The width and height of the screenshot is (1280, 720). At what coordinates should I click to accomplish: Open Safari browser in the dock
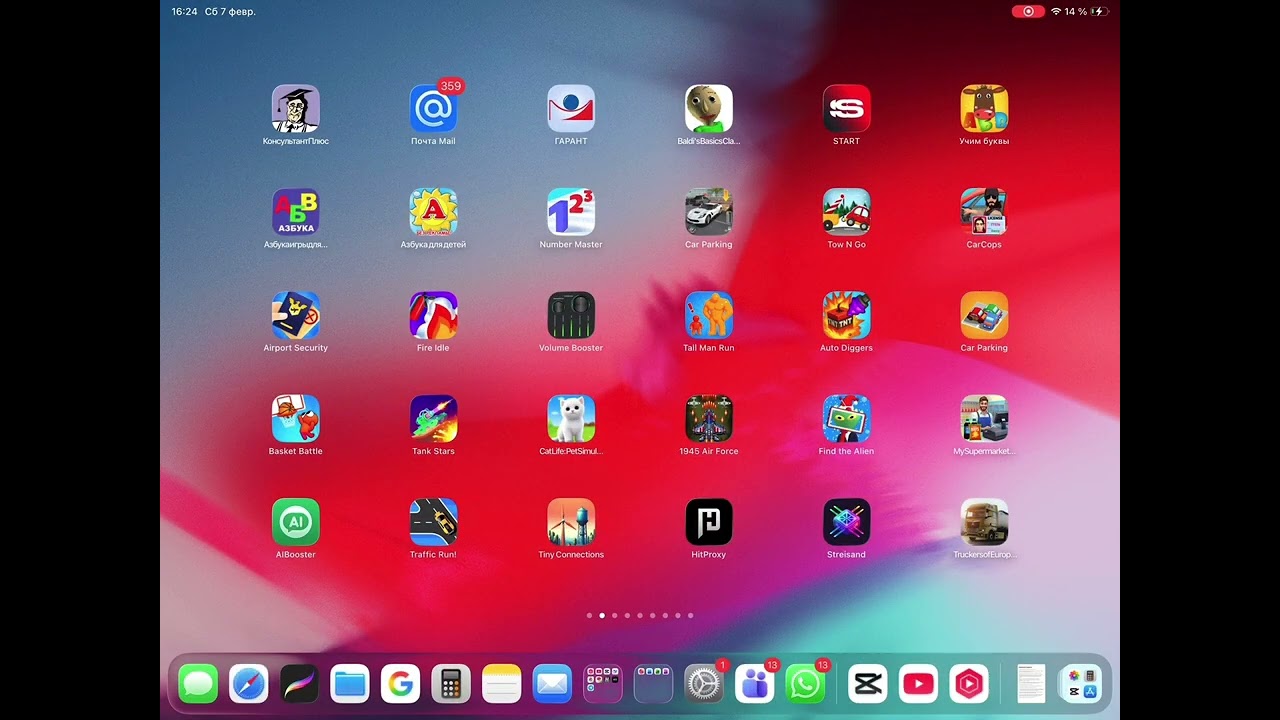coord(249,684)
